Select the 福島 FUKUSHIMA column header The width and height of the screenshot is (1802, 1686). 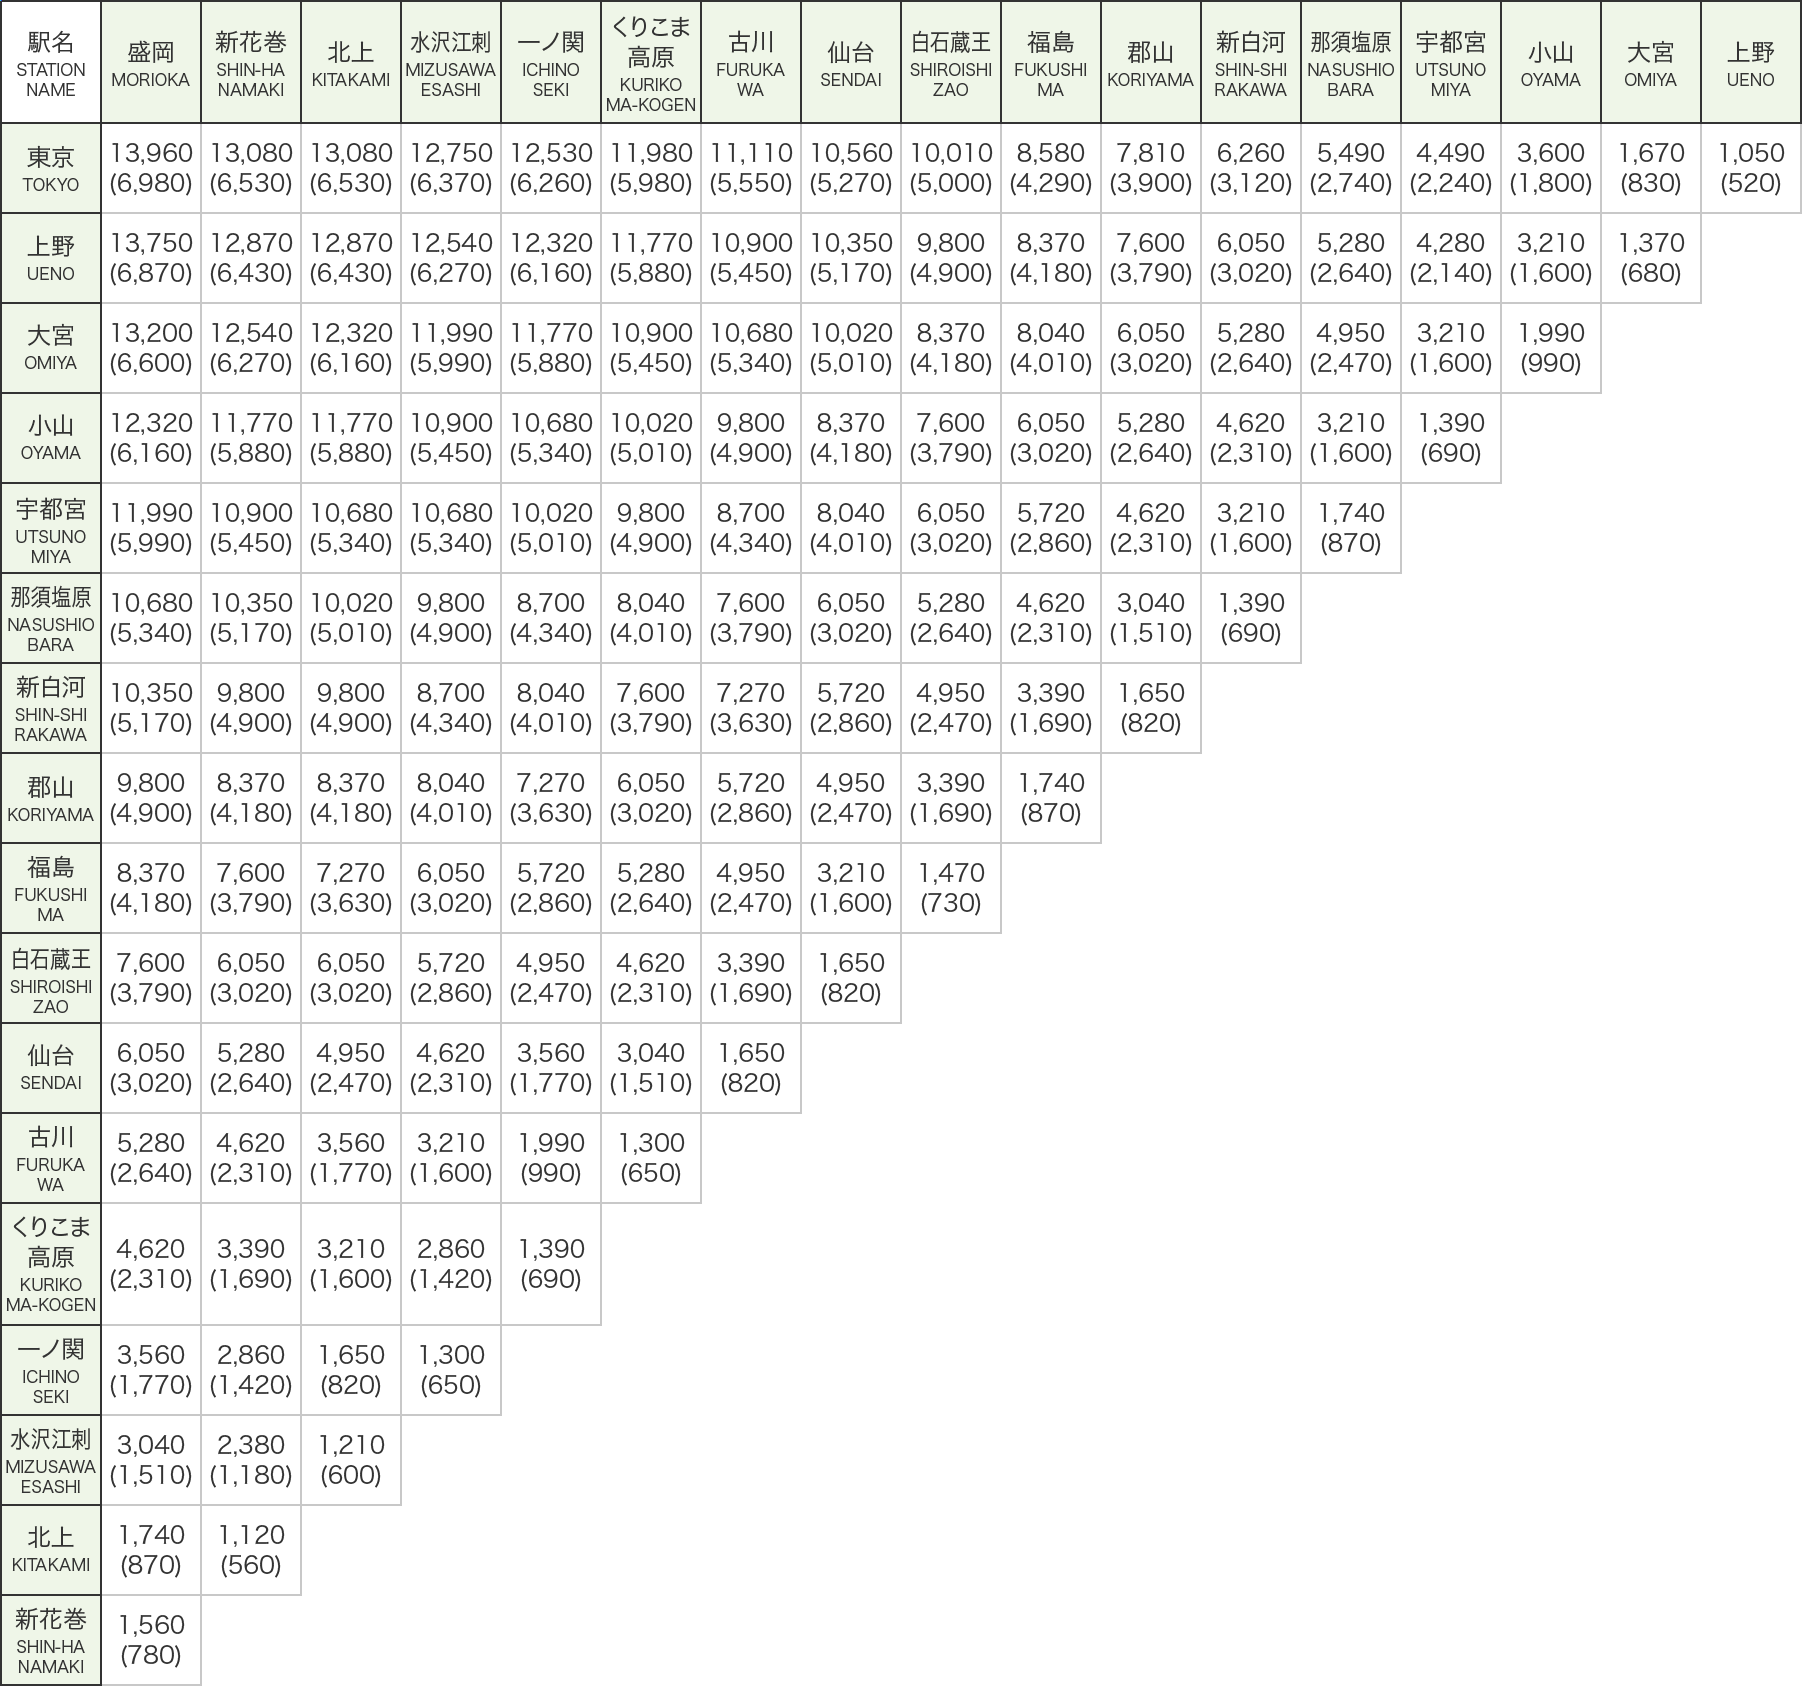[1051, 62]
